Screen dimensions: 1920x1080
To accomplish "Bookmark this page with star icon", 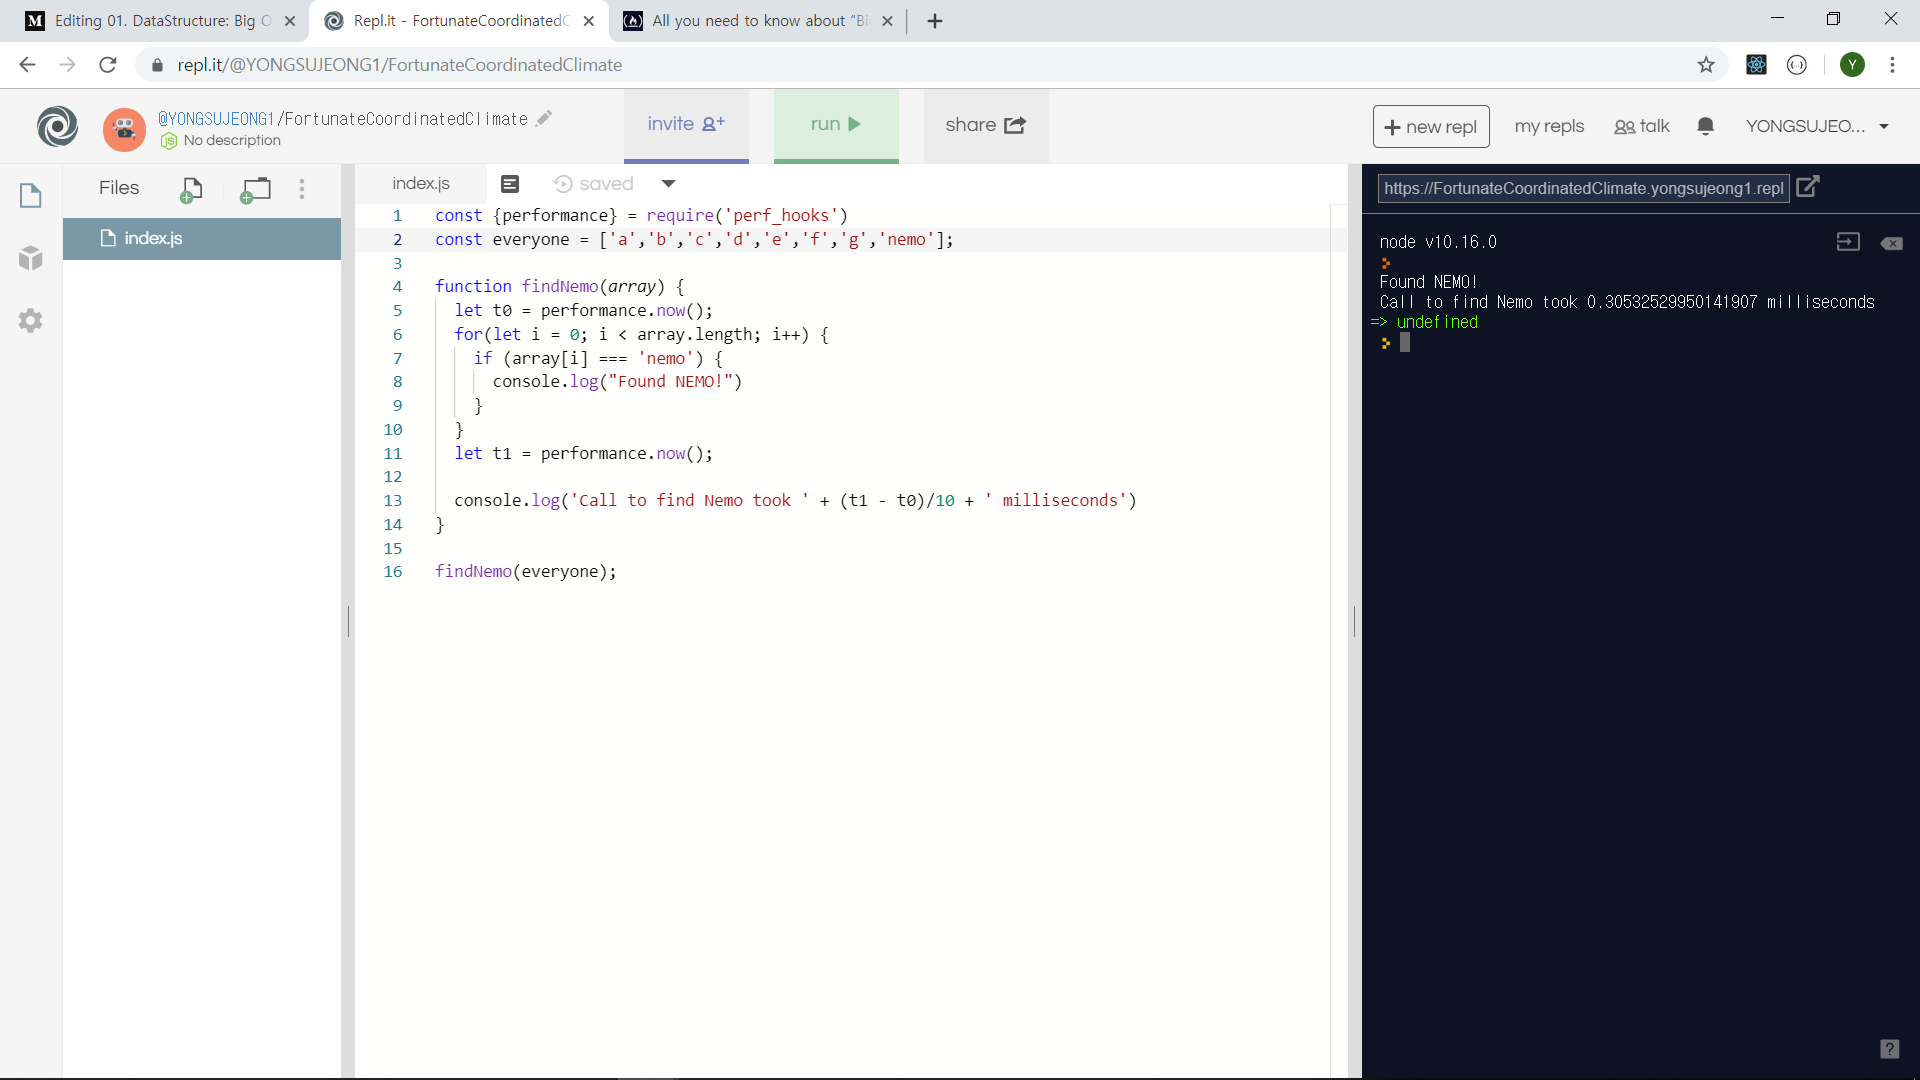I will click(x=1706, y=65).
